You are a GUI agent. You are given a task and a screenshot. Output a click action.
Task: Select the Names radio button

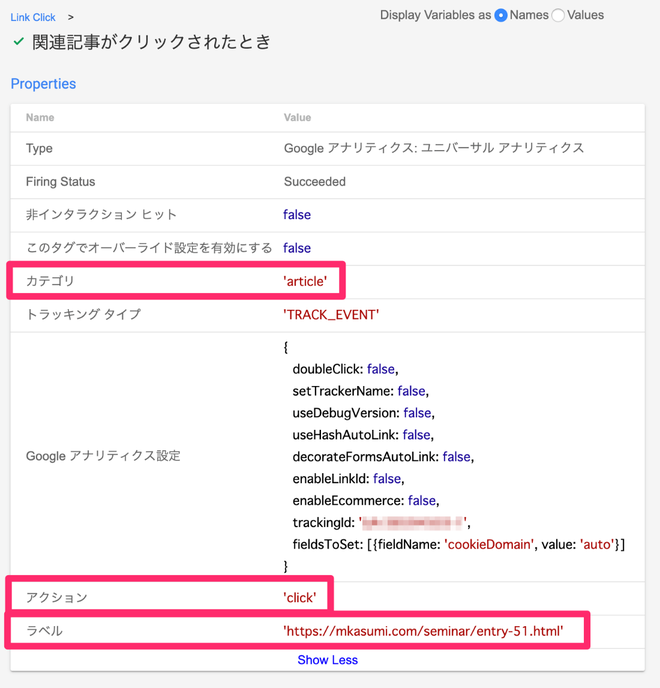click(x=501, y=15)
